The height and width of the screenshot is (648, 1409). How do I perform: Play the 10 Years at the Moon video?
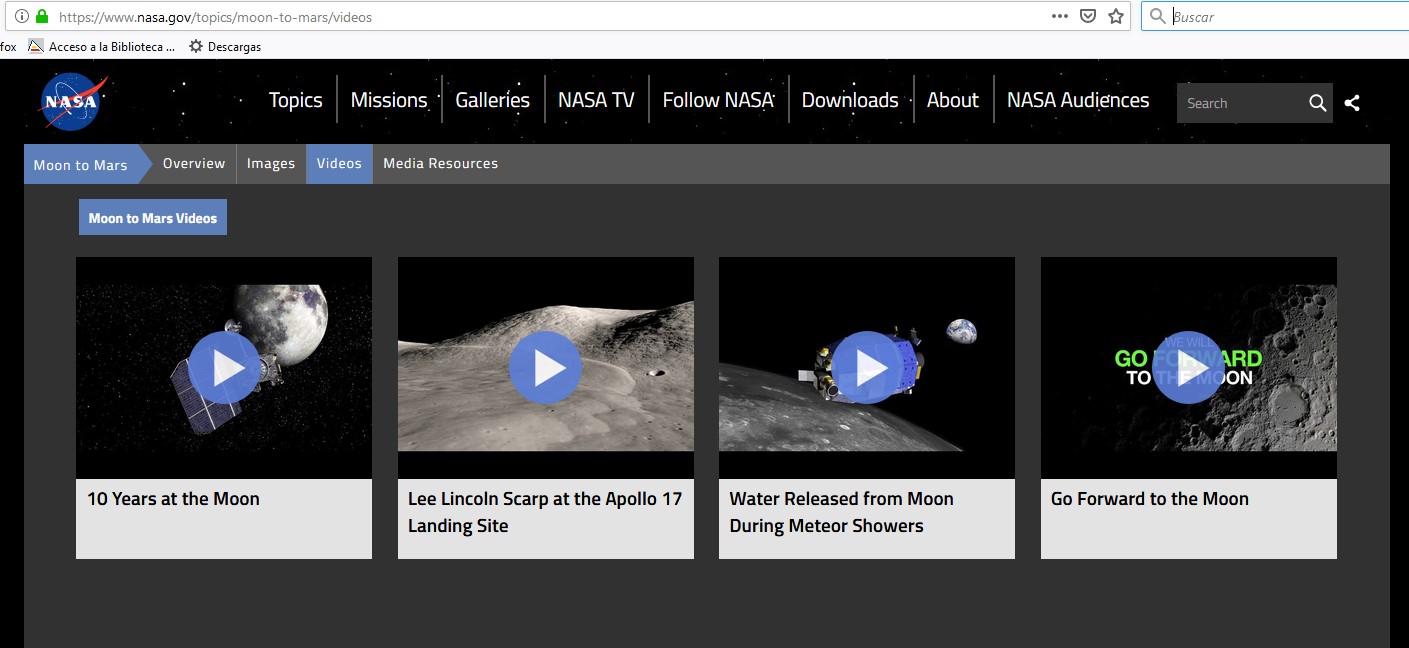pos(224,368)
